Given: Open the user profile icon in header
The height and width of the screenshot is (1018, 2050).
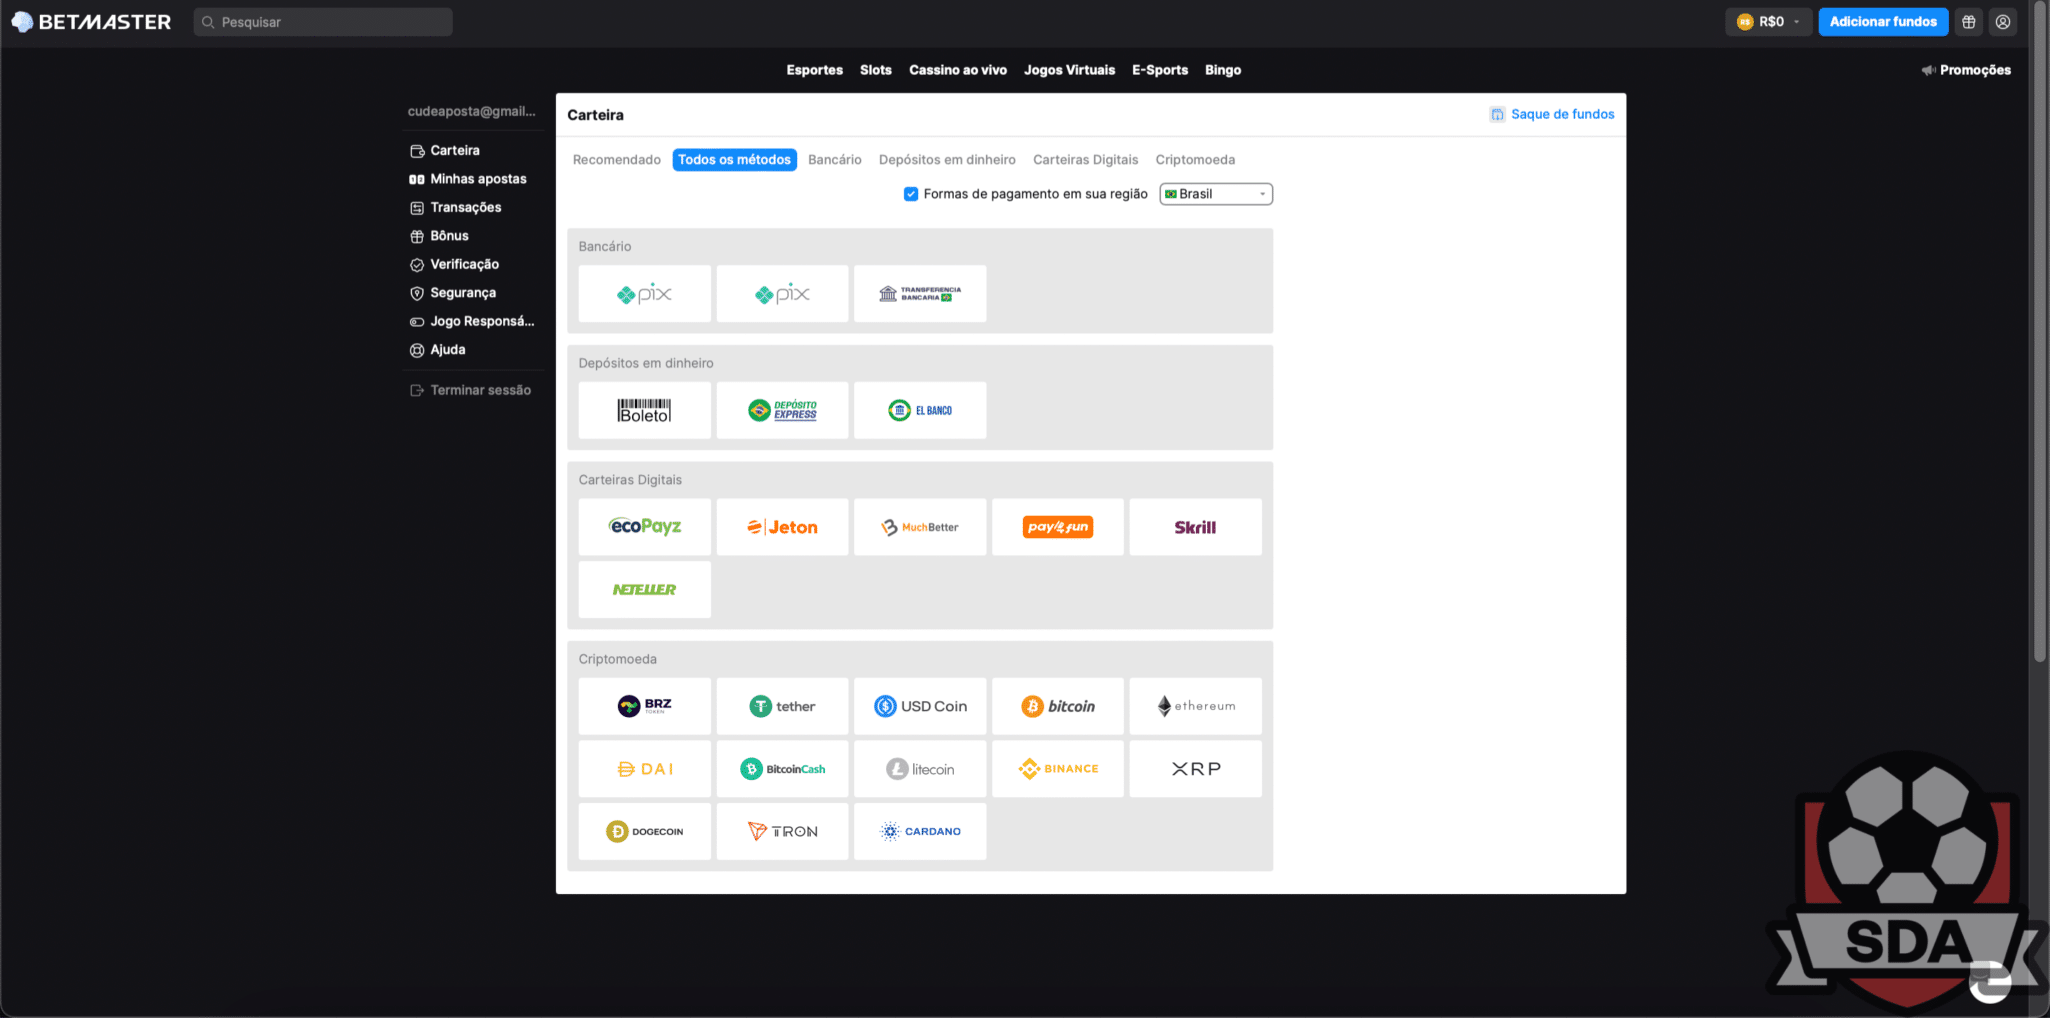Looking at the screenshot, I should (2003, 22).
